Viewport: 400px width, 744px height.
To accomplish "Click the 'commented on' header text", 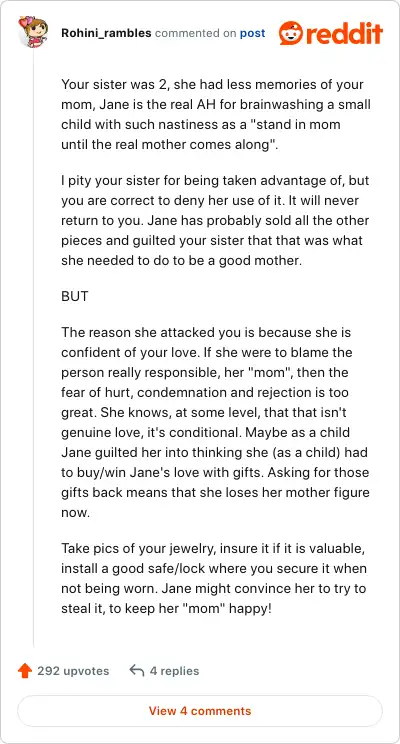I will pos(195,33).
